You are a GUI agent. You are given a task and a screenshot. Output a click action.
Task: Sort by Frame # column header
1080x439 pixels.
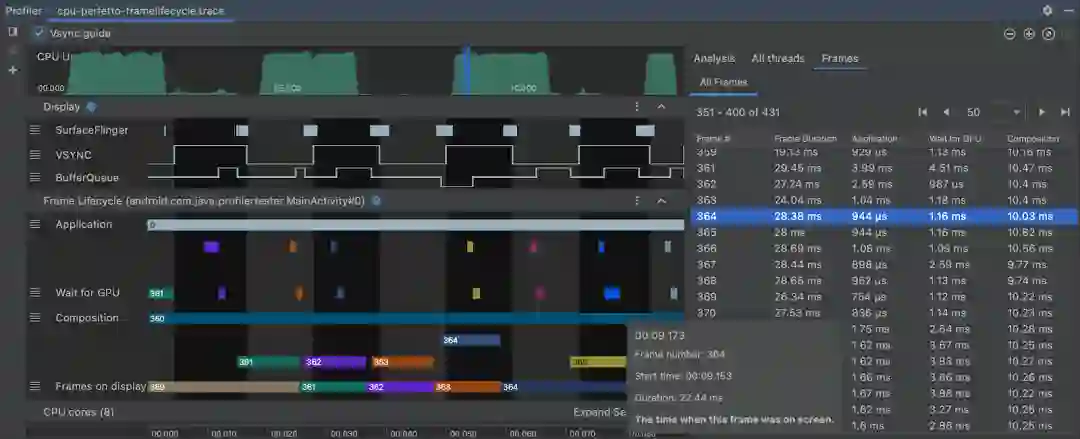click(713, 139)
